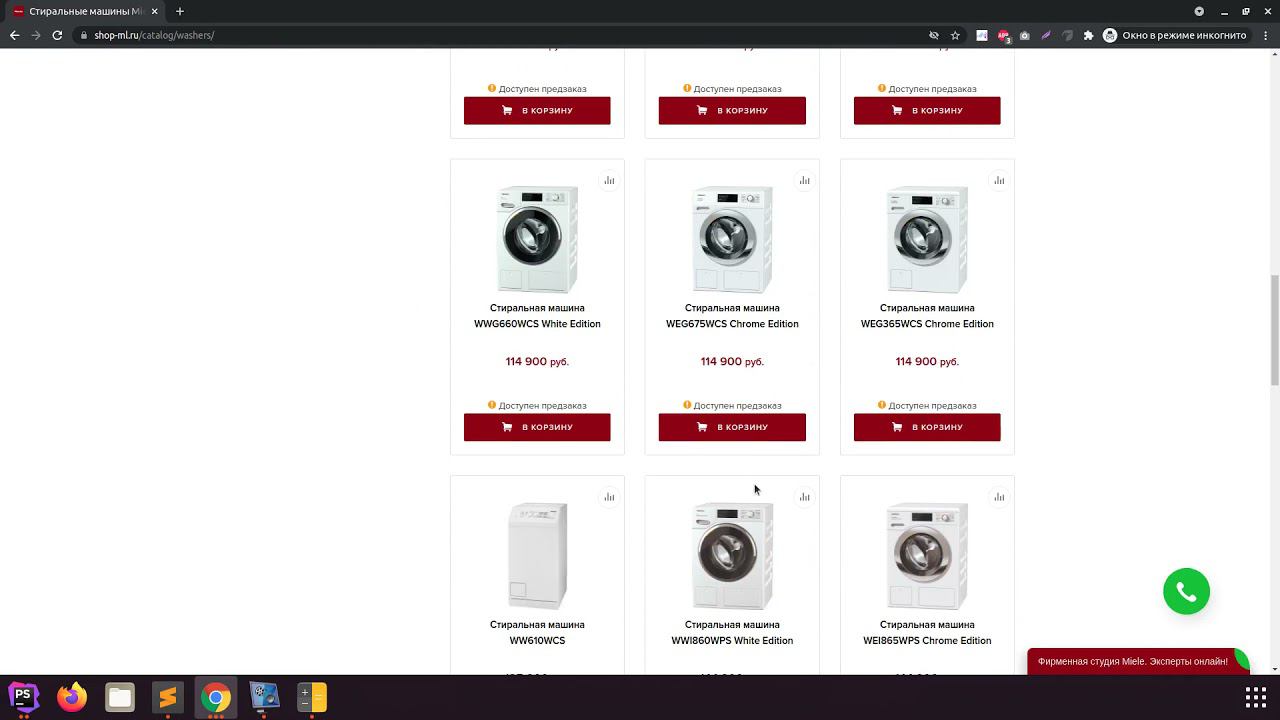The width and height of the screenshot is (1280, 720).
Task: Add WEG365WCS Chrome Edition to cart
Action: click(x=927, y=427)
